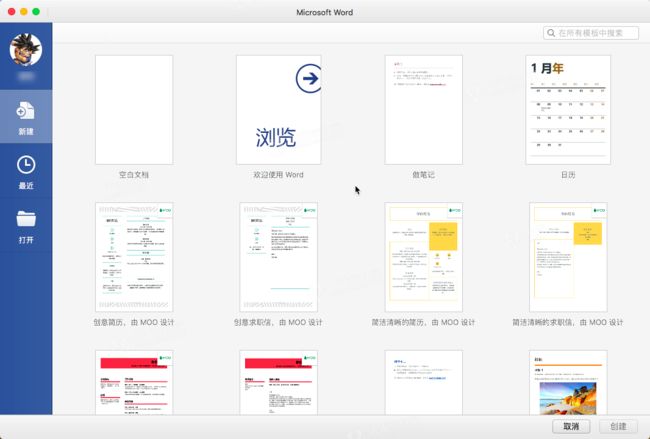Click the 空白文档 label text

(x=133, y=175)
